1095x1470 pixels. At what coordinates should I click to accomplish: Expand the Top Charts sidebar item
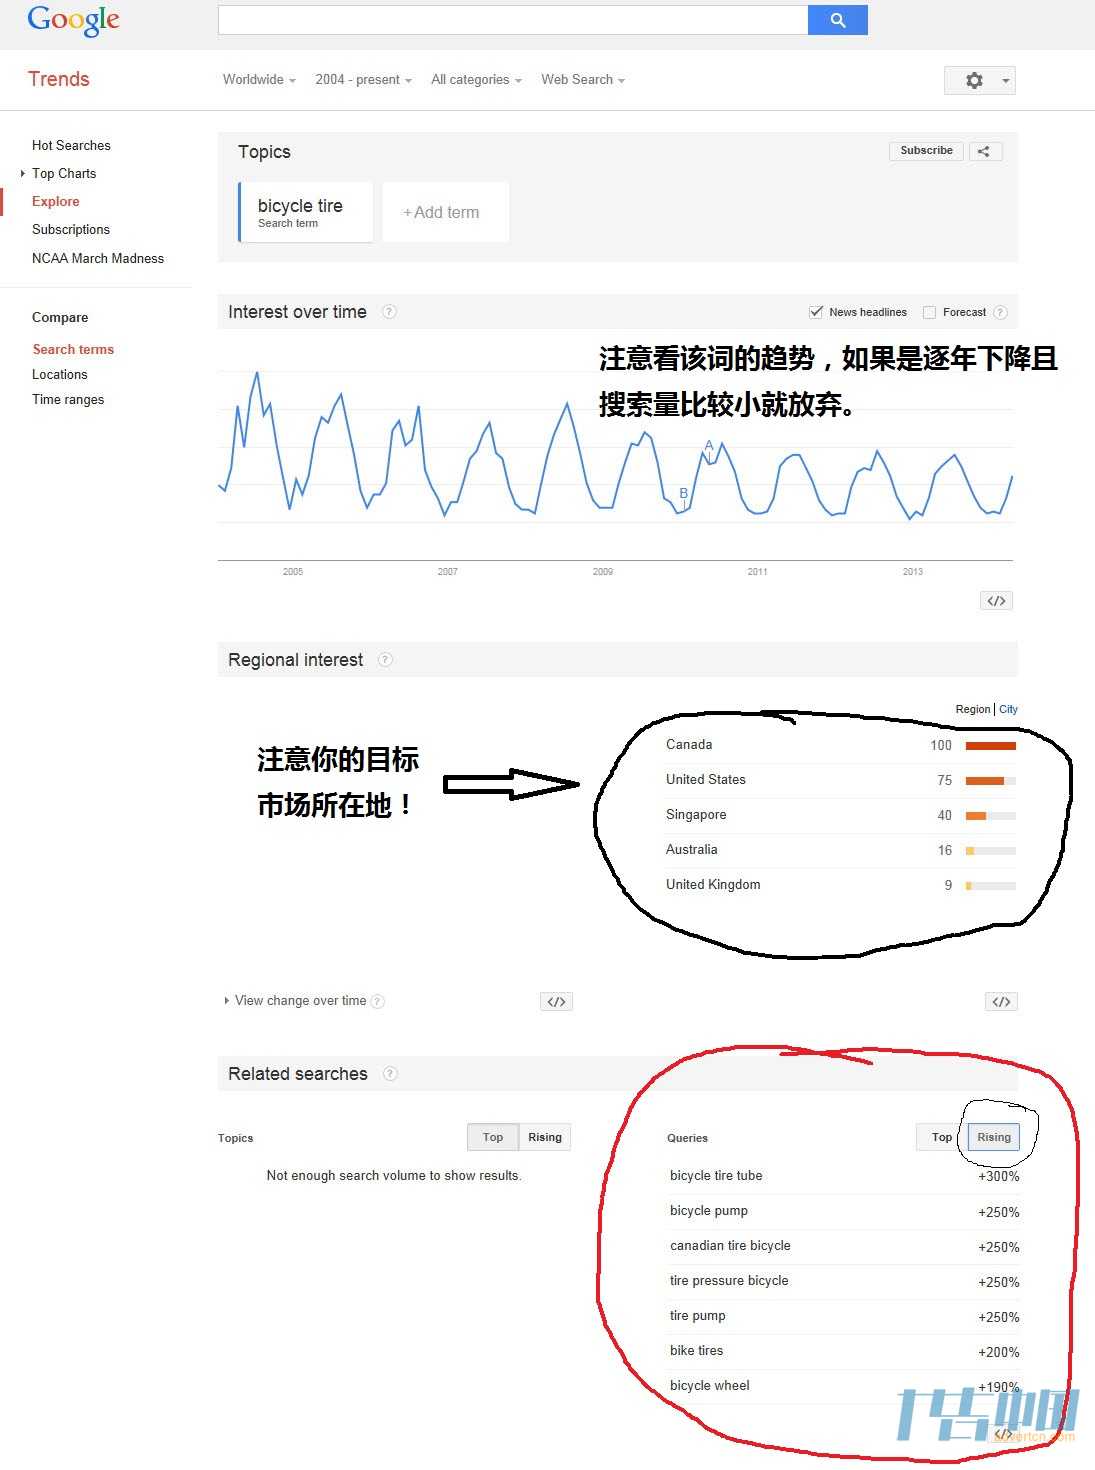[x=23, y=173]
